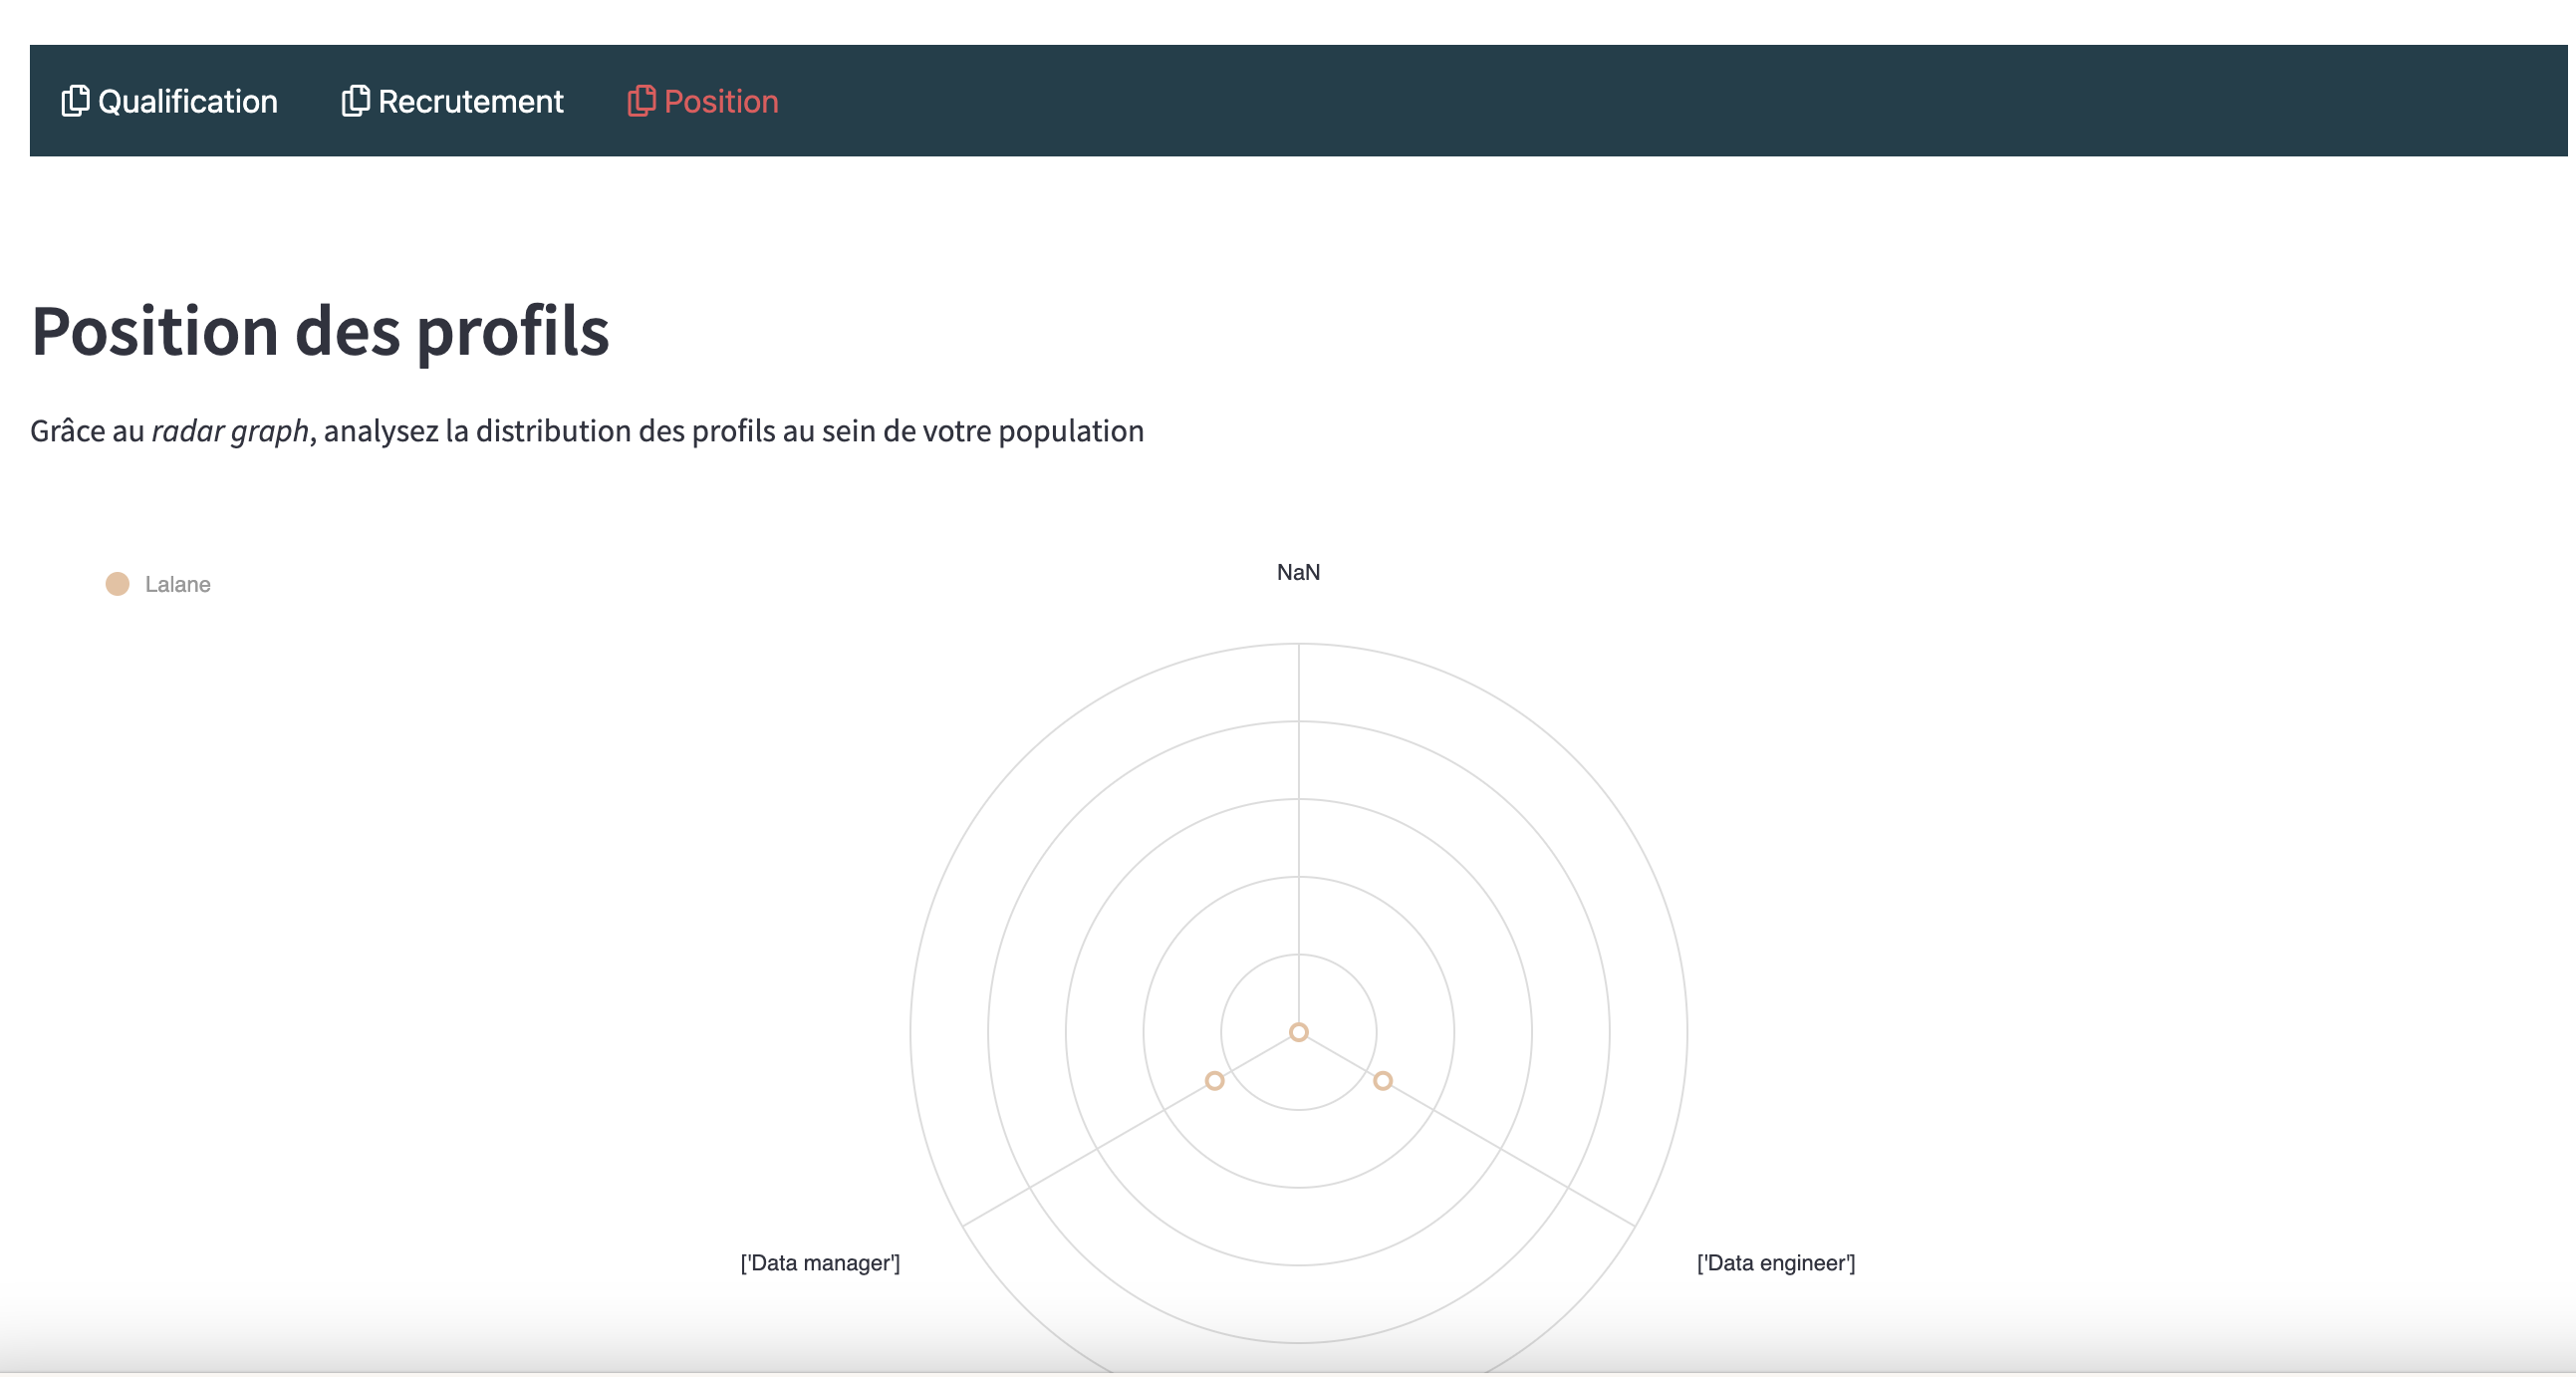
Task: Select data point on Data engineer axis
Action: click(1382, 1081)
